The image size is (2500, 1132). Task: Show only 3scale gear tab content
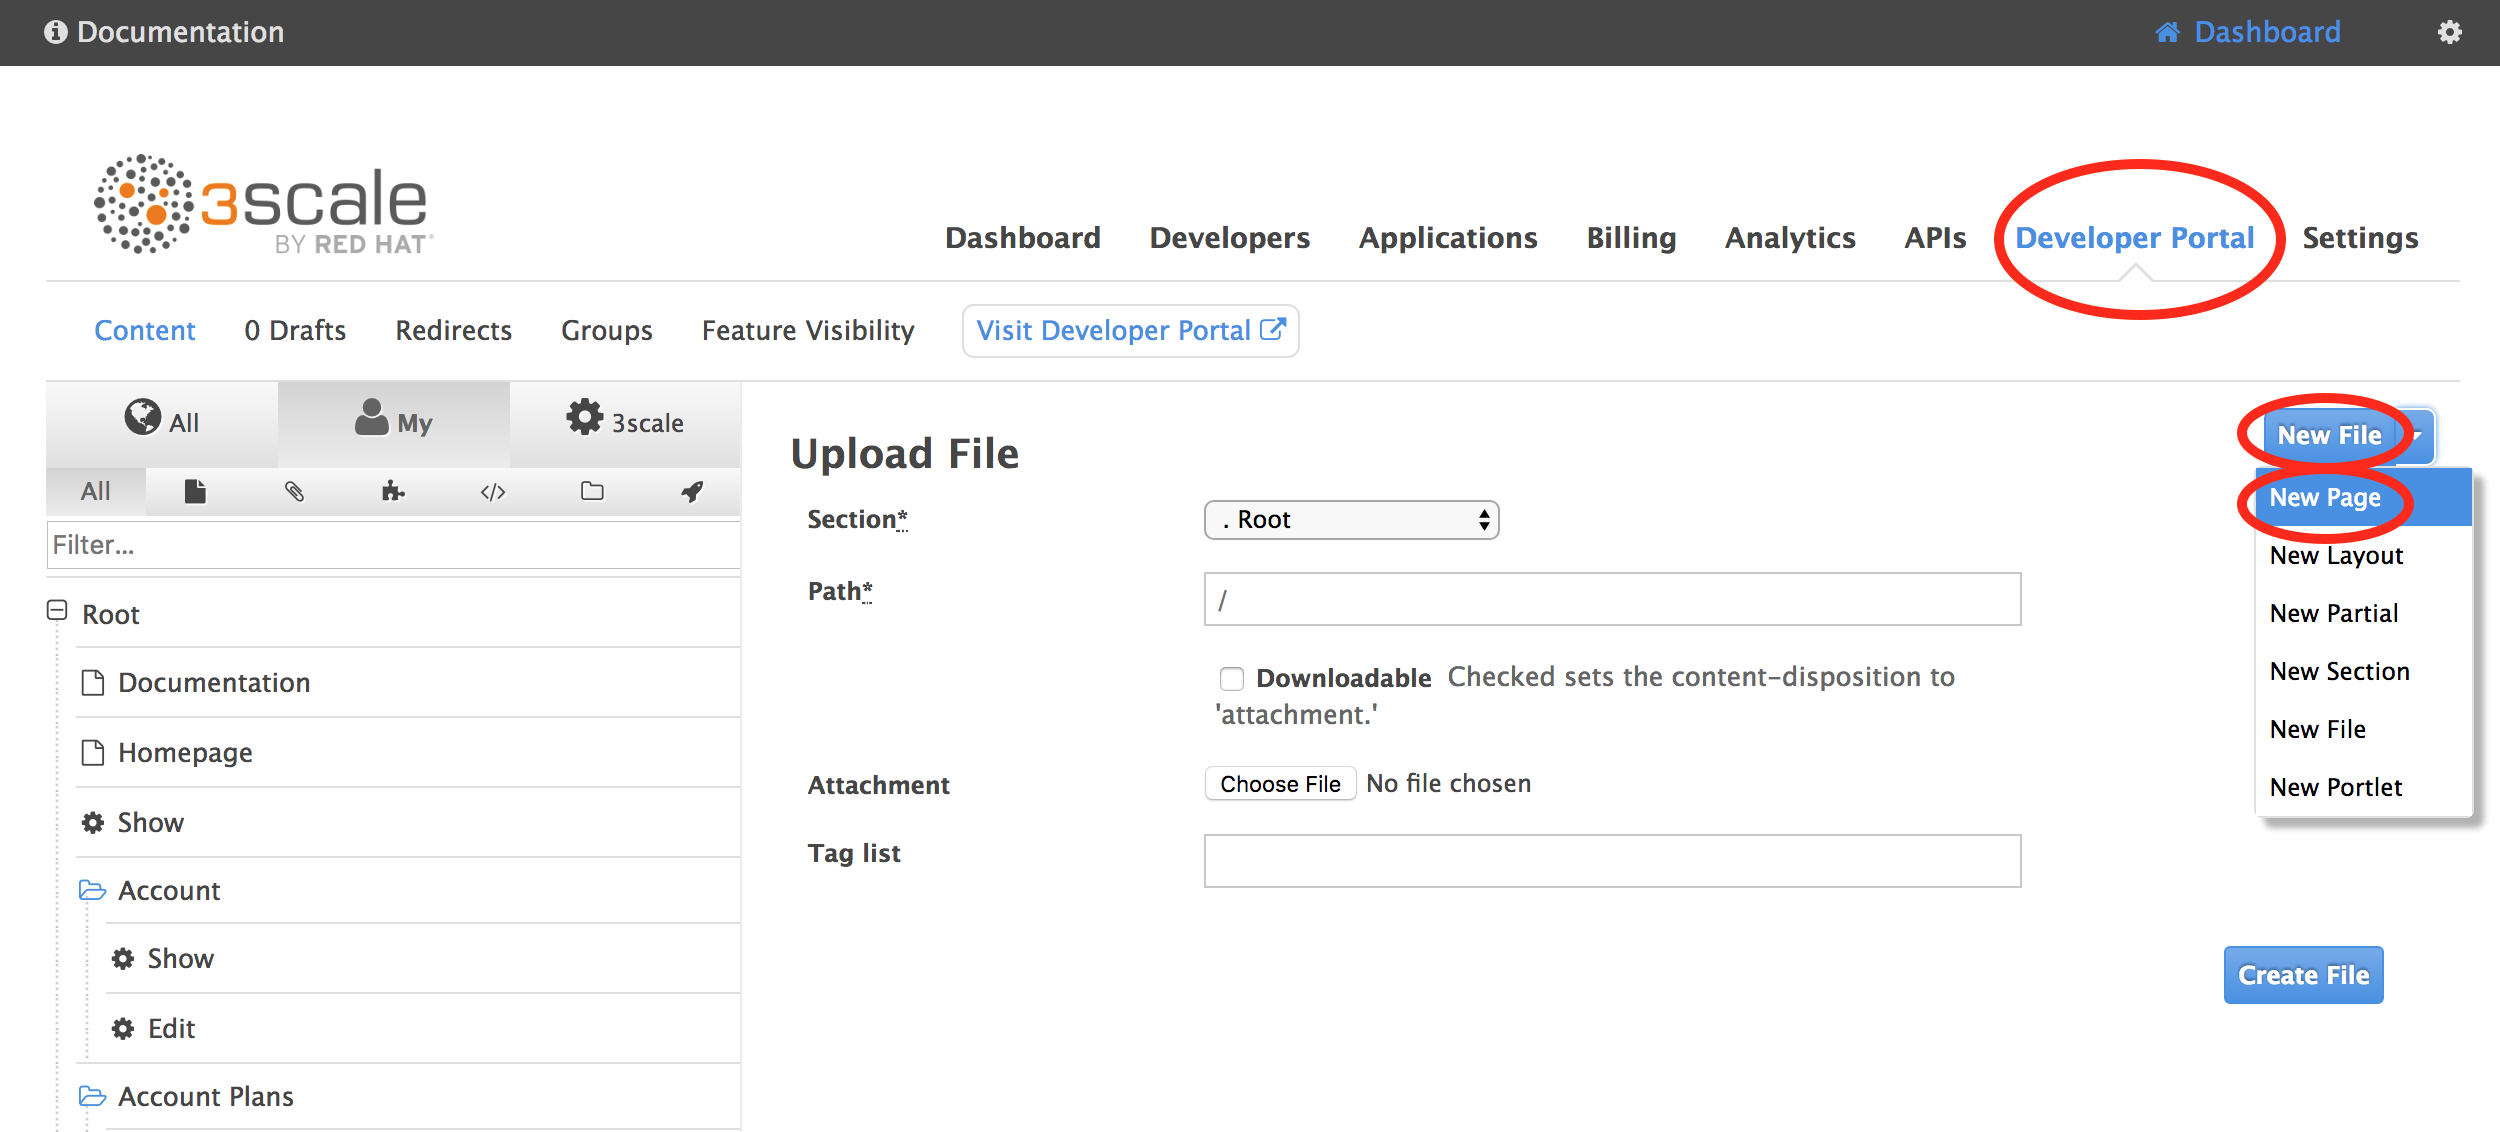(x=625, y=422)
